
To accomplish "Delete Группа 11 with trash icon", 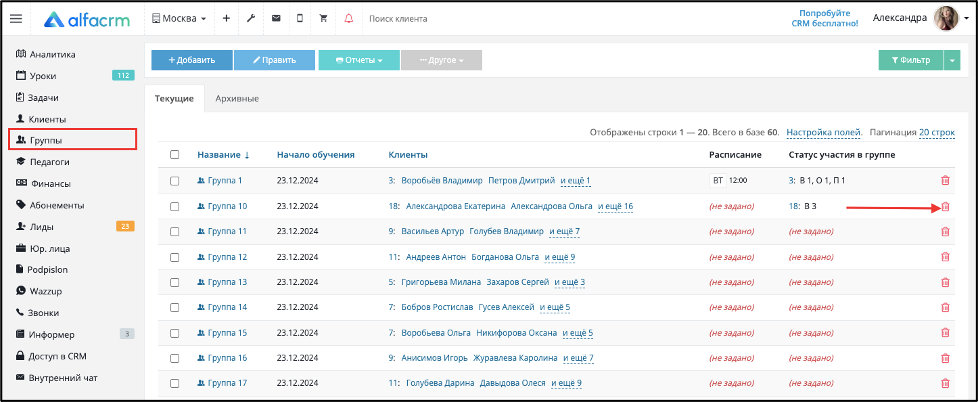I will [945, 232].
